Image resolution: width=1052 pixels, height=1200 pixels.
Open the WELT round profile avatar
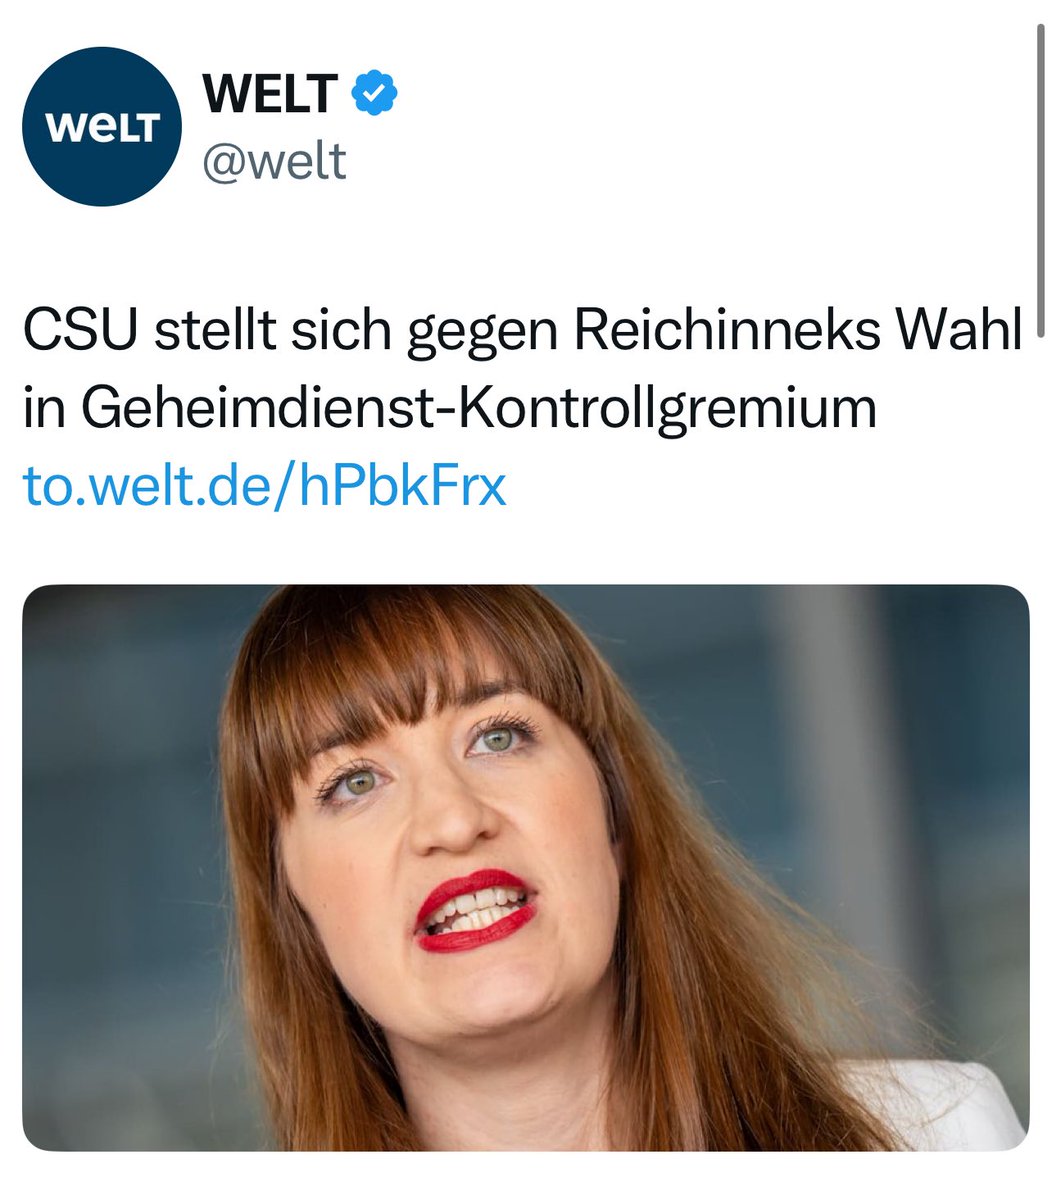102,126
